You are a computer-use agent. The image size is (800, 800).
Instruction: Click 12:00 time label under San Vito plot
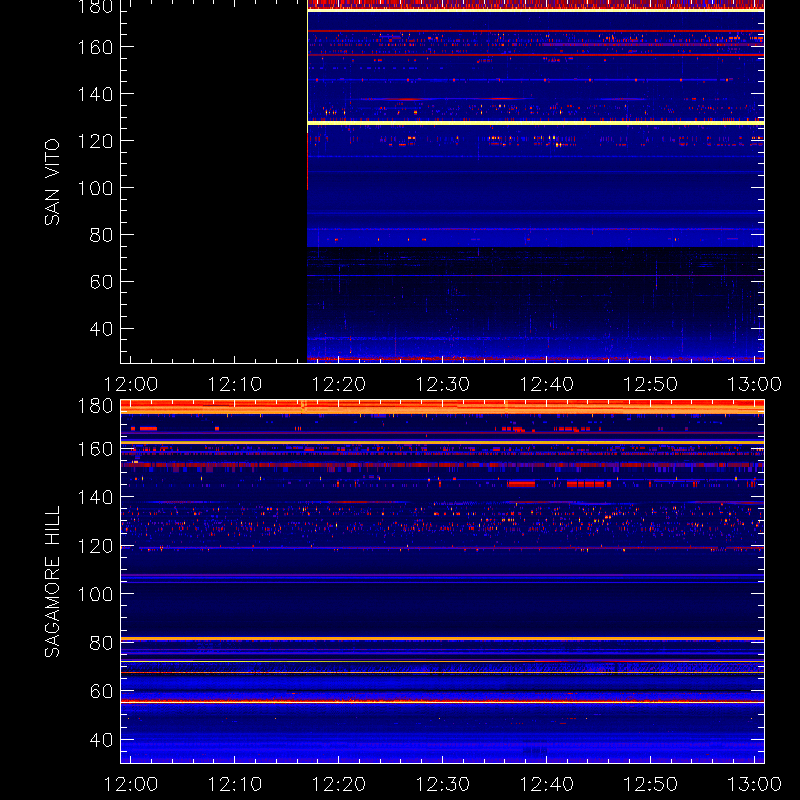131,384
